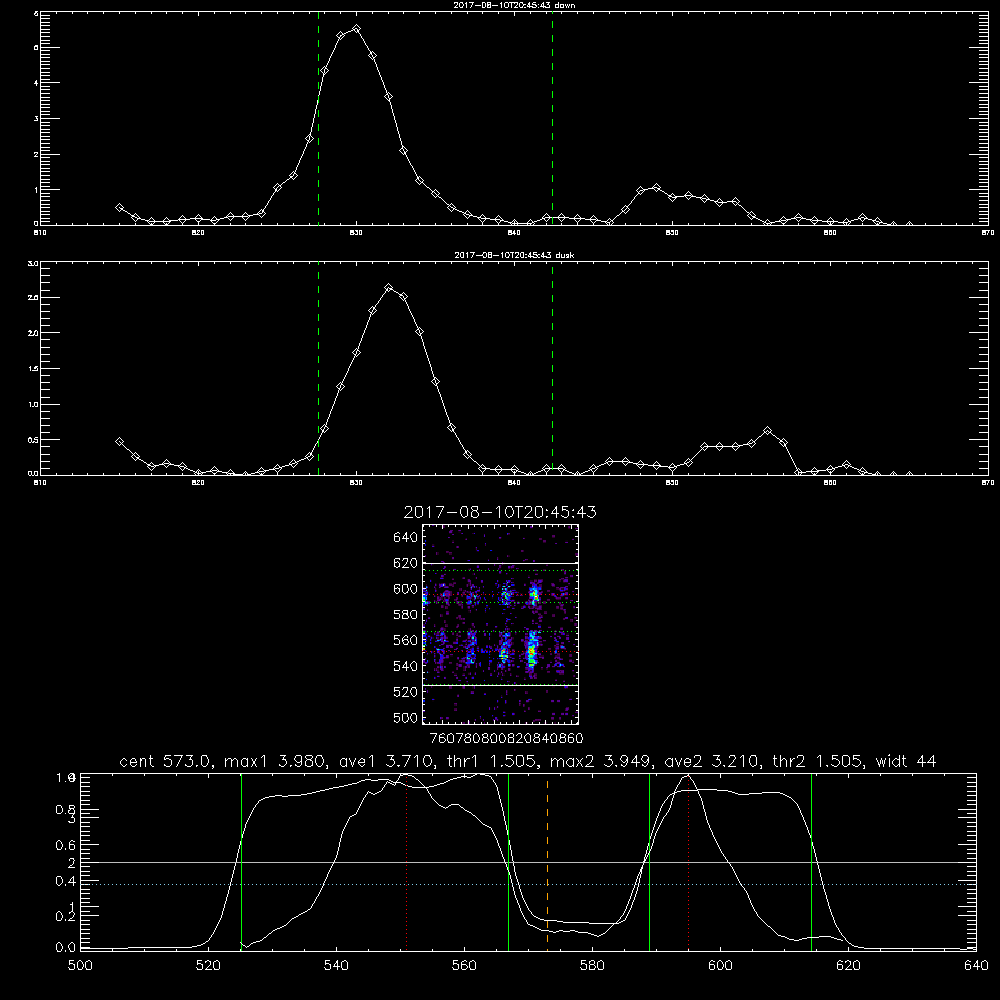Image resolution: width=1000 pixels, height=1000 pixels.
Task: Click the "520" label on the spectral image y-axis
Action: (x=406, y=692)
